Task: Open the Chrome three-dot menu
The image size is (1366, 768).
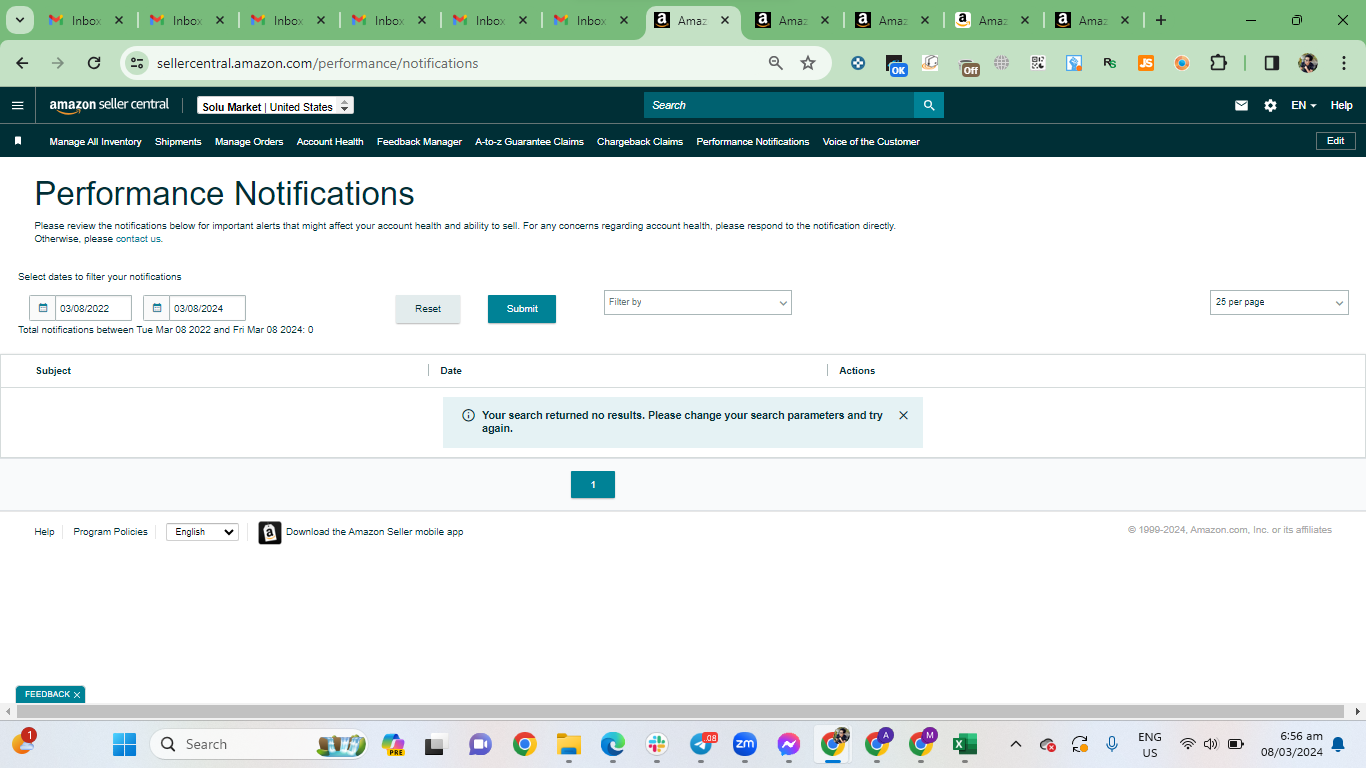Action: [x=1342, y=63]
